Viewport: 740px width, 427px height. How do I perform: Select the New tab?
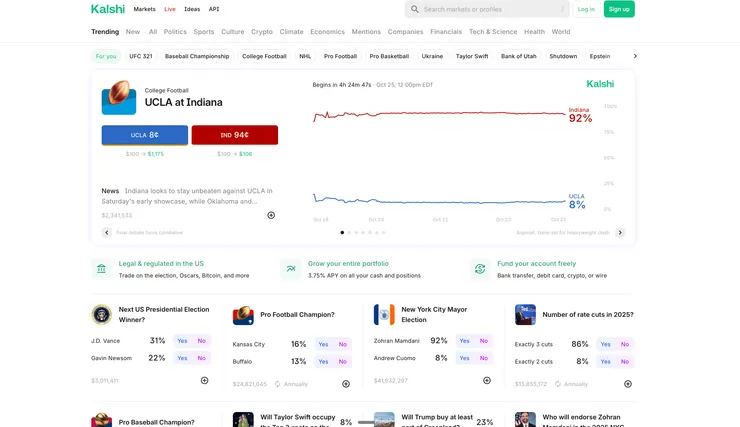coord(133,32)
